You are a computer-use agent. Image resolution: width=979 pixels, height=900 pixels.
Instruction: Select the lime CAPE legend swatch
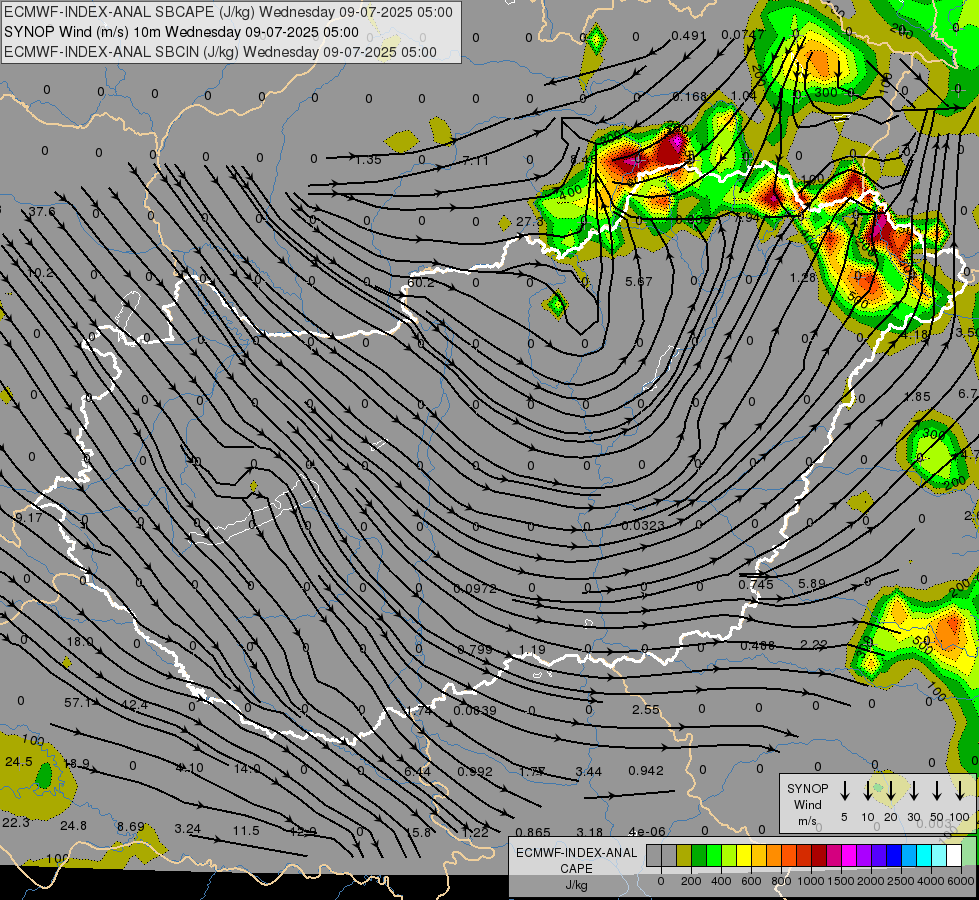[729, 855]
